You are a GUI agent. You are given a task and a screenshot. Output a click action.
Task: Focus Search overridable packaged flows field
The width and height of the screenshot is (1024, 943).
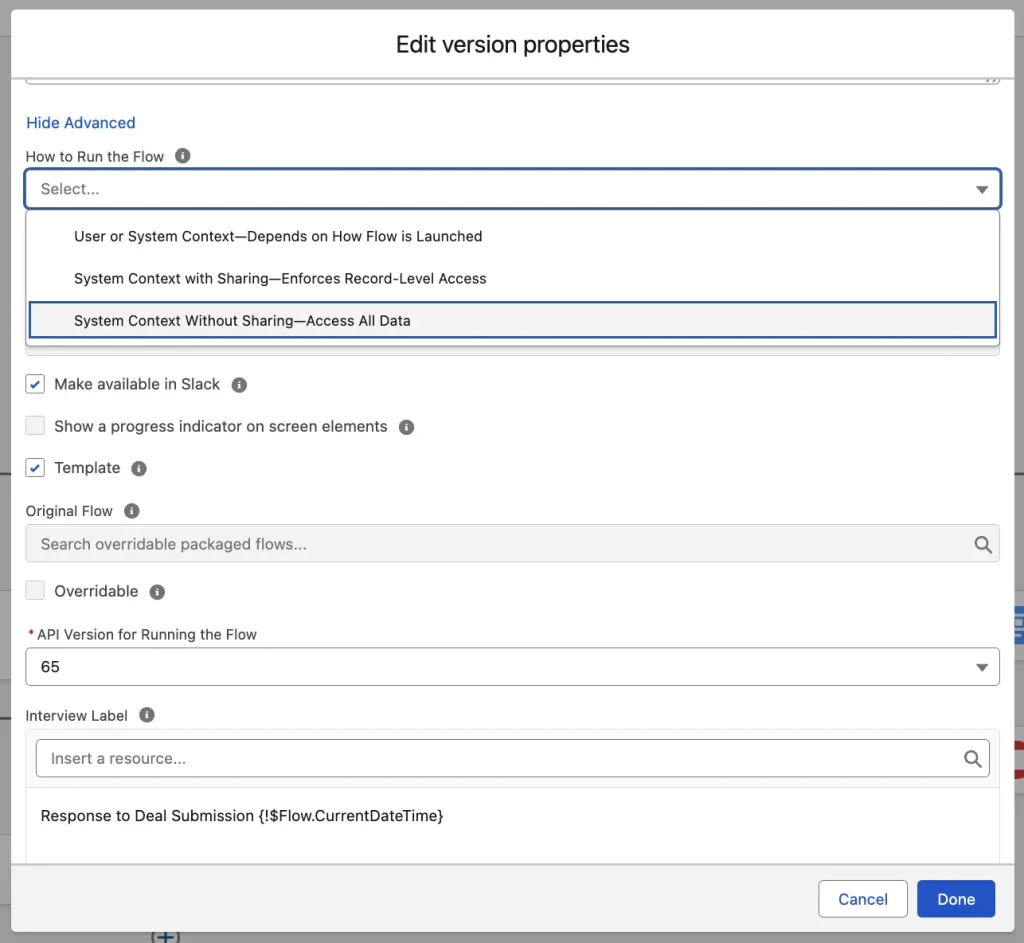tap(513, 543)
